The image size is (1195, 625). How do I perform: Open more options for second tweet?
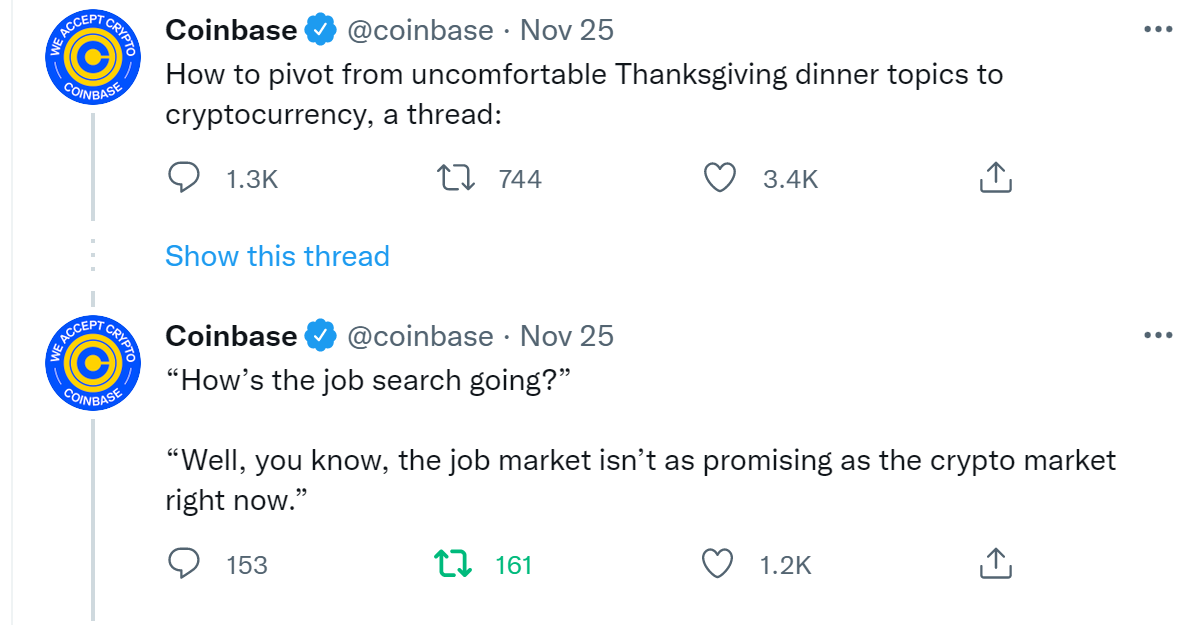click(1158, 335)
